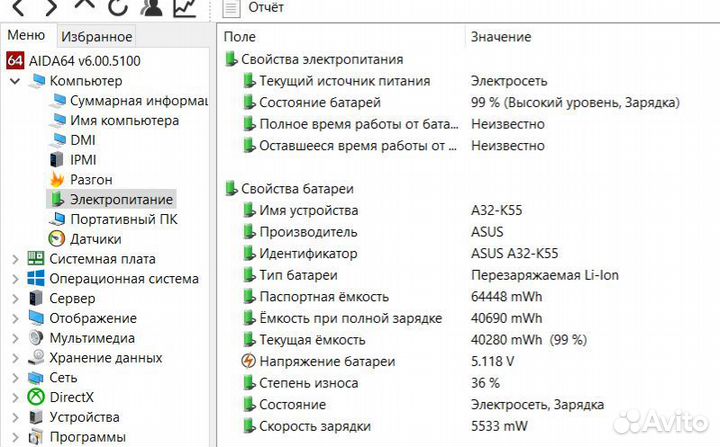Expand the Операционная система node

(x=15, y=279)
